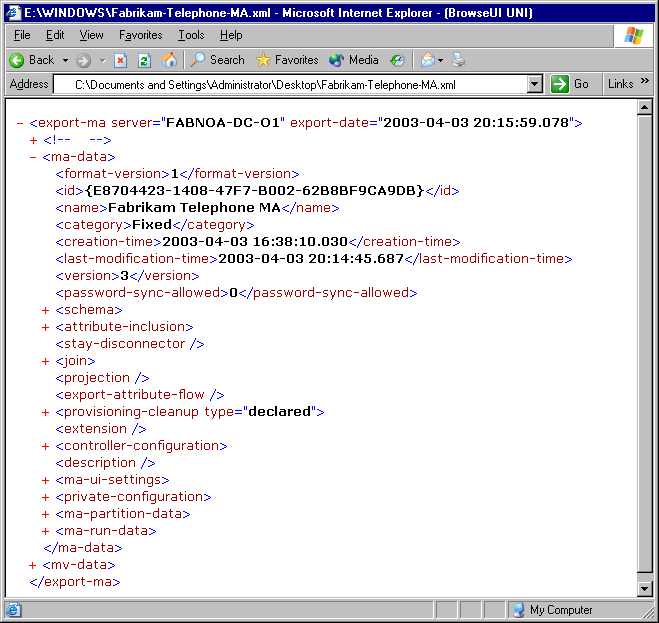Open the Address bar dropdown

tap(534, 84)
